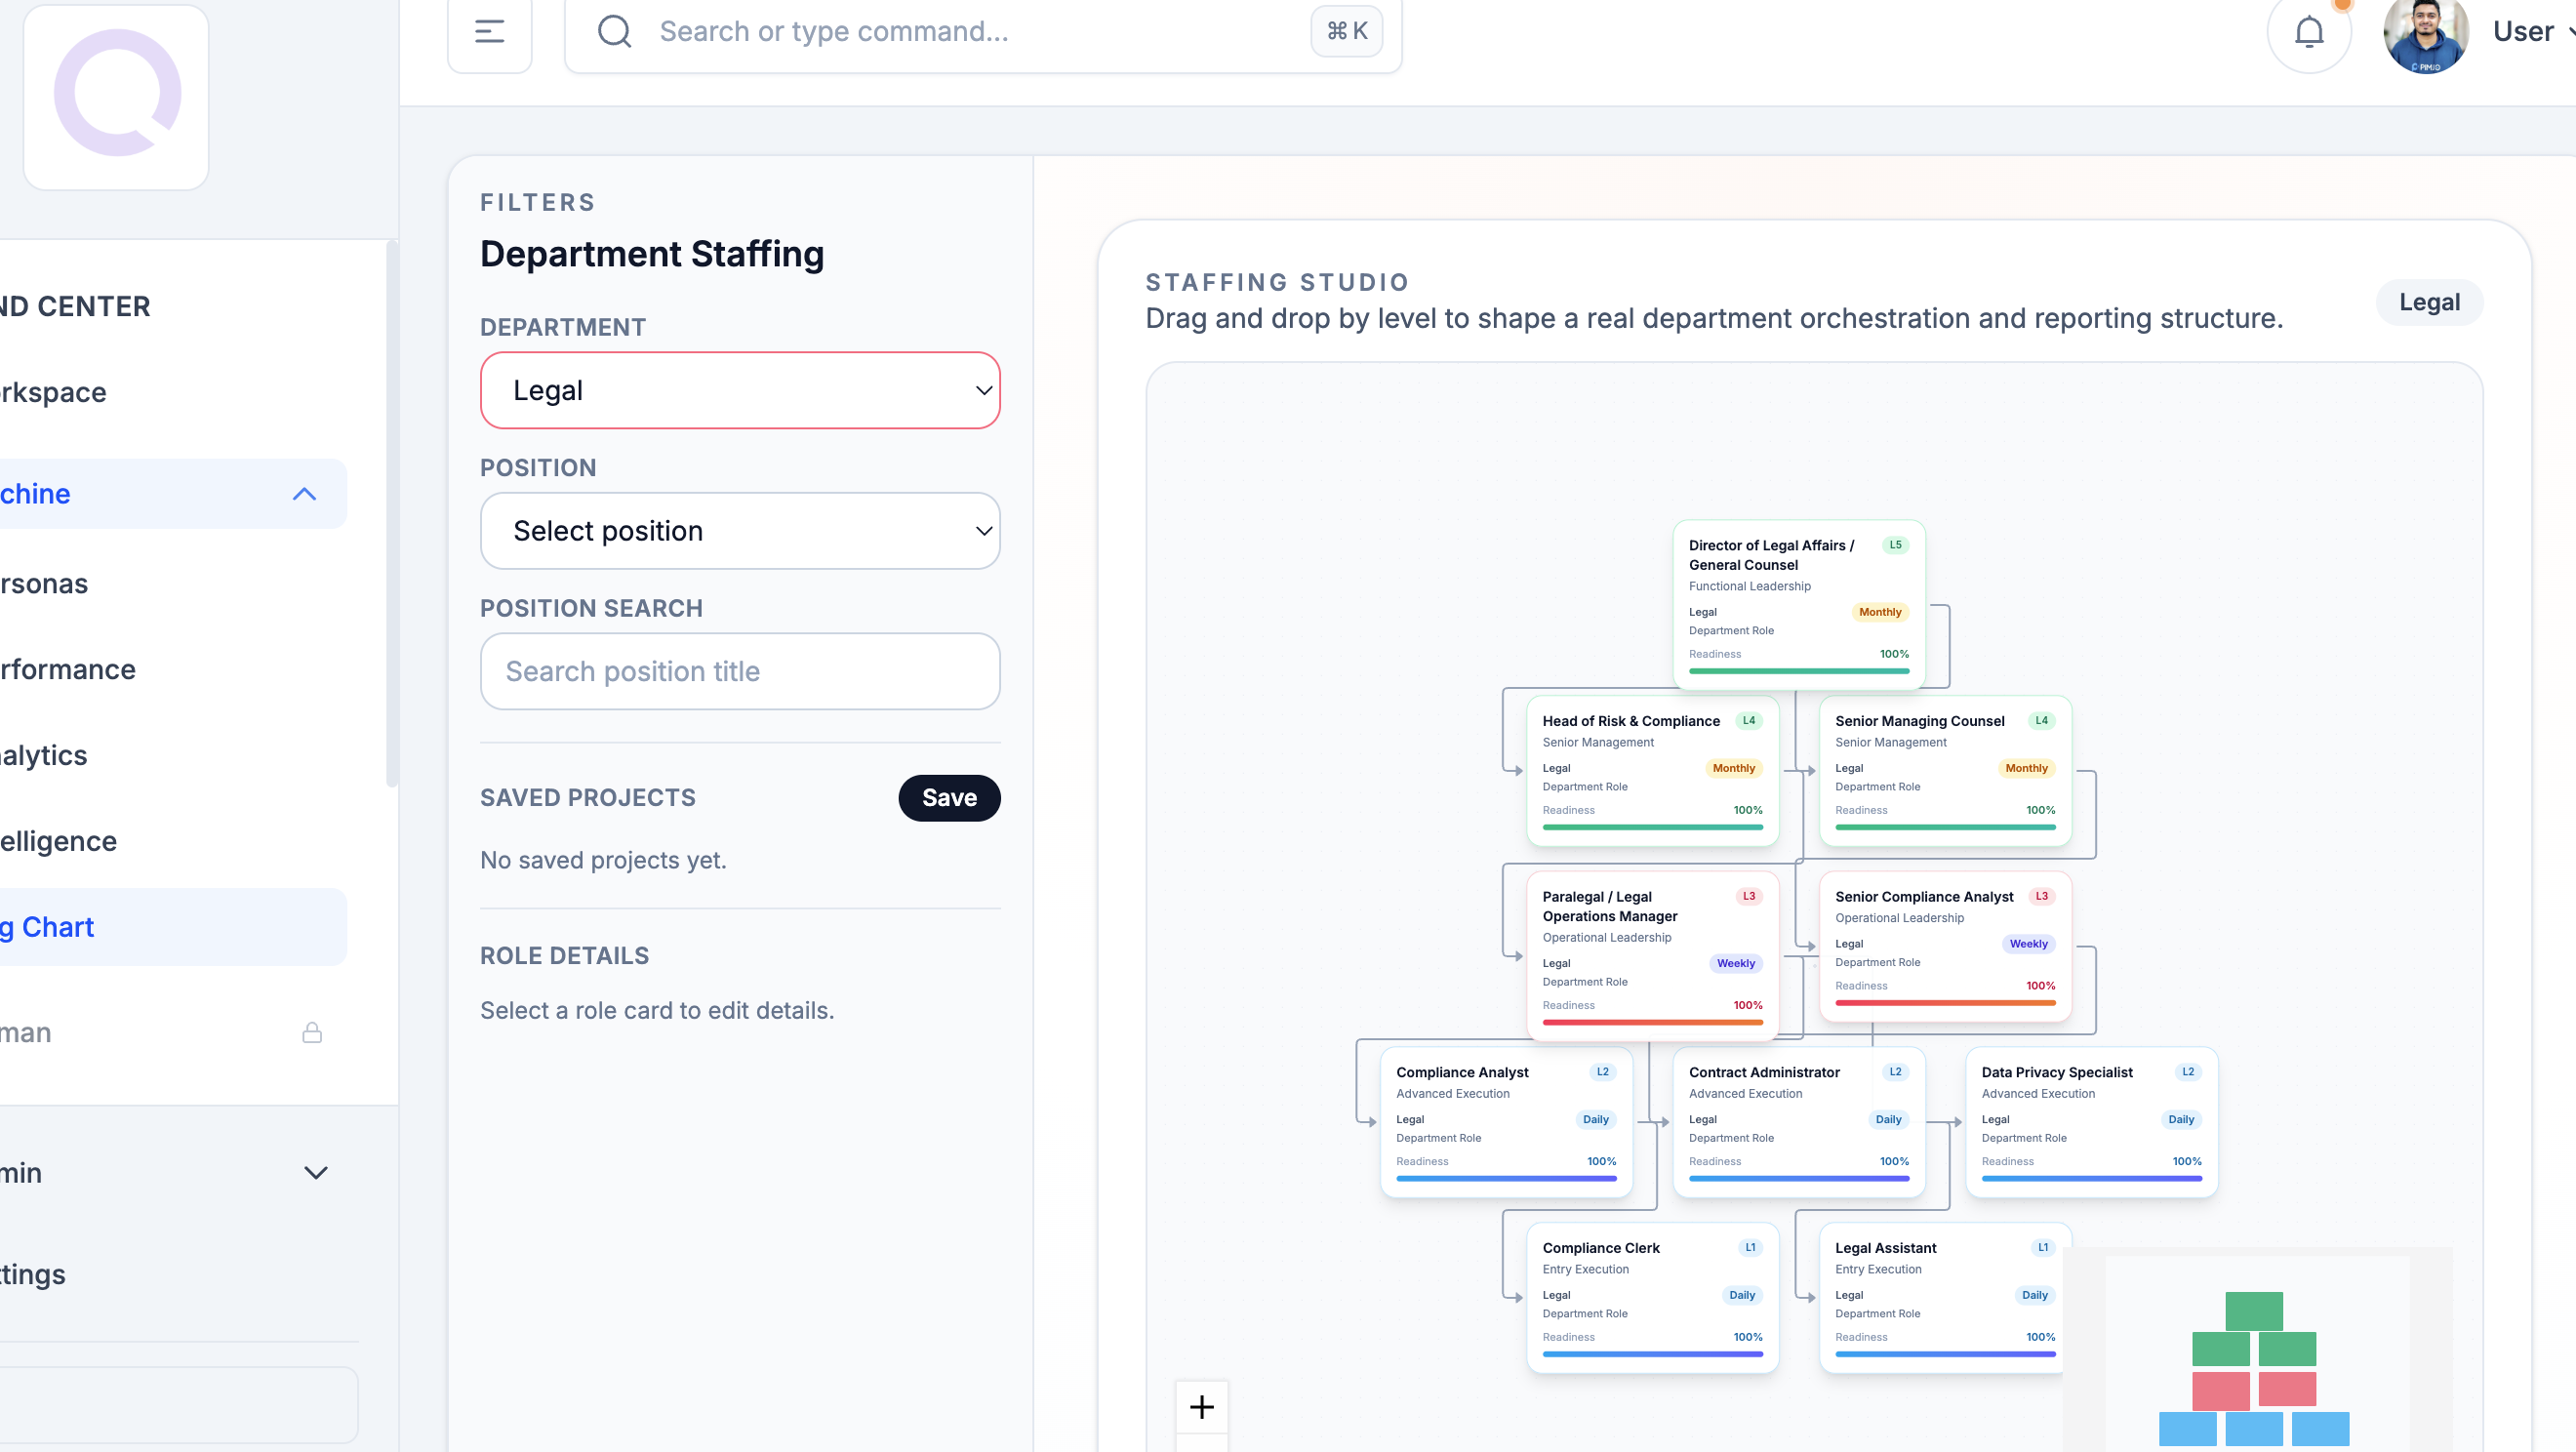The height and width of the screenshot is (1452, 2576).
Task: Click the search magnifier icon in command bar
Action: (614, 31)
